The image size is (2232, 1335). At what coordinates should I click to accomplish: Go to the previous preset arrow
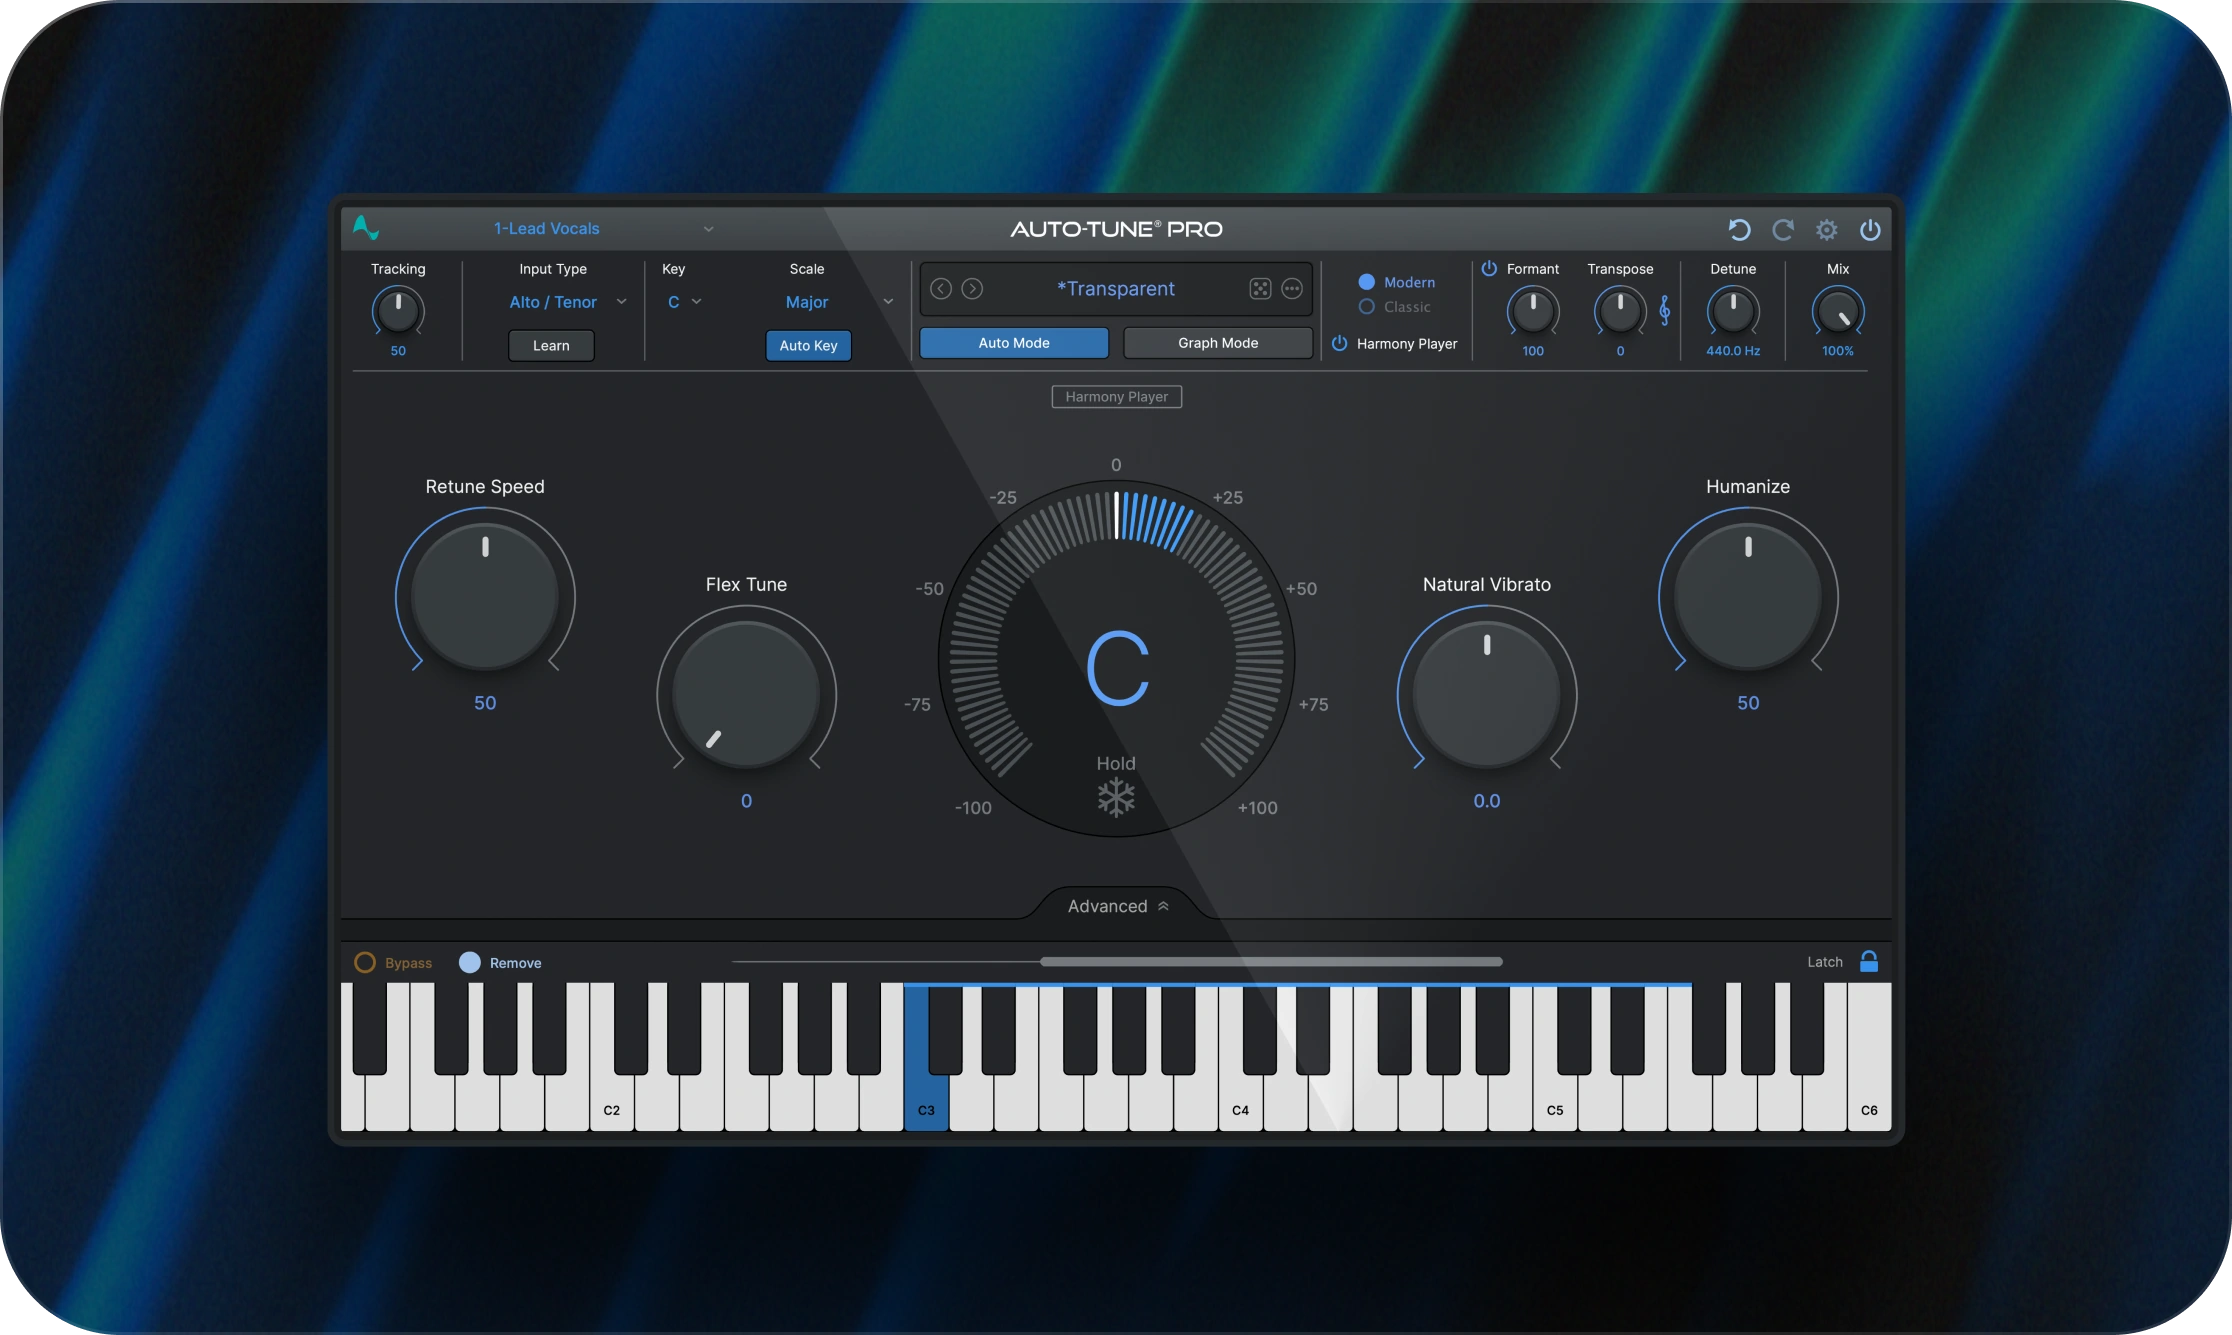pyautogui.click(x=941, y=289)
